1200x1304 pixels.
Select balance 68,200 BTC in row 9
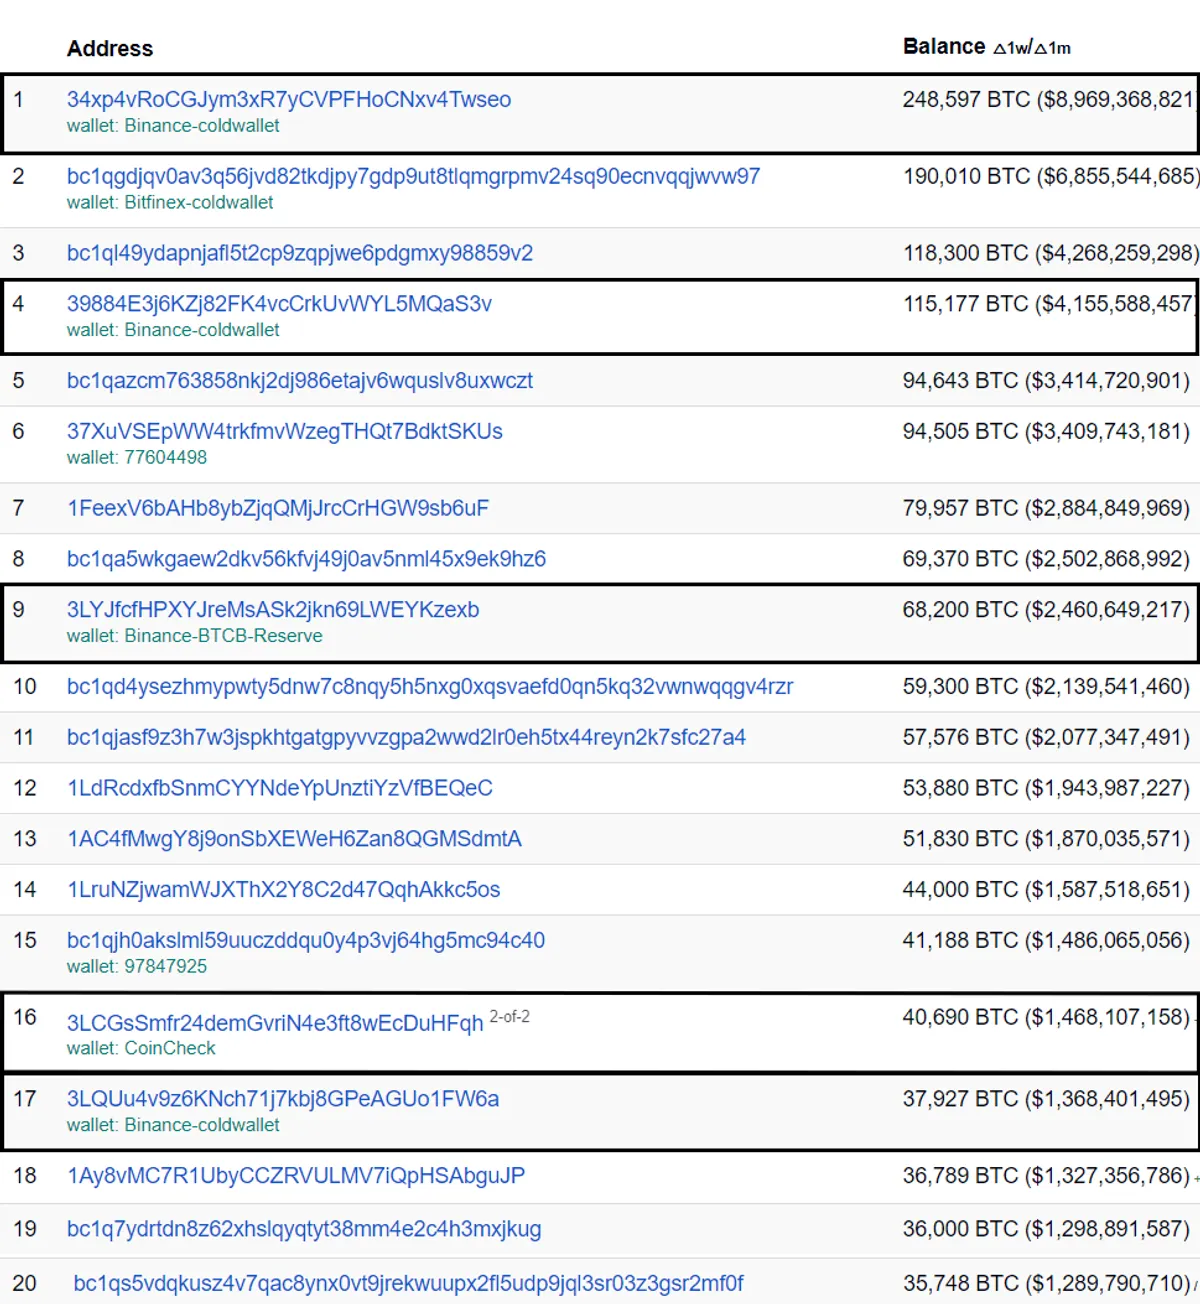[x=1046, y=610]
